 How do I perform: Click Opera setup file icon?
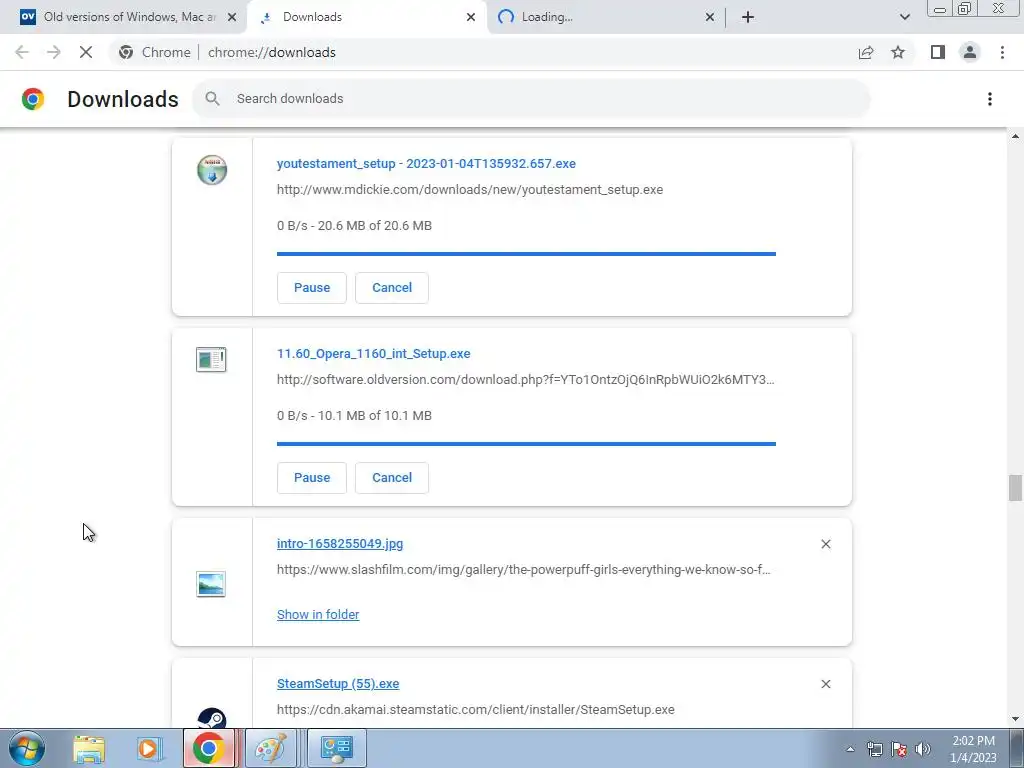[x=211, y=360]
